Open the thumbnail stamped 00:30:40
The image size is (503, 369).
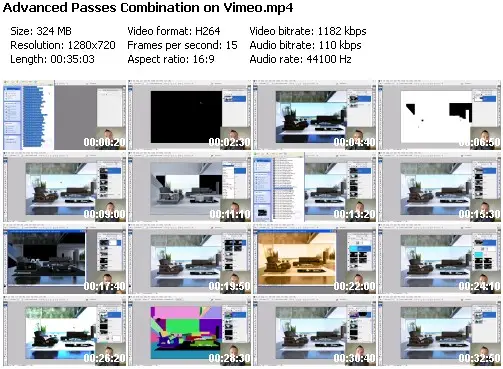(x=314, y=331)
